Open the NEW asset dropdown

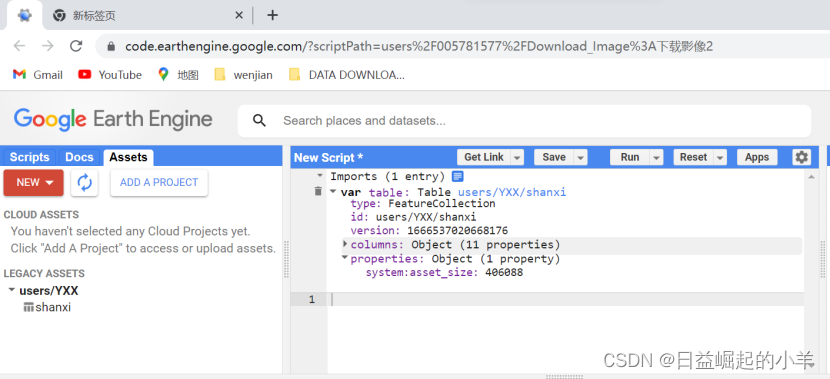[34, 183]
